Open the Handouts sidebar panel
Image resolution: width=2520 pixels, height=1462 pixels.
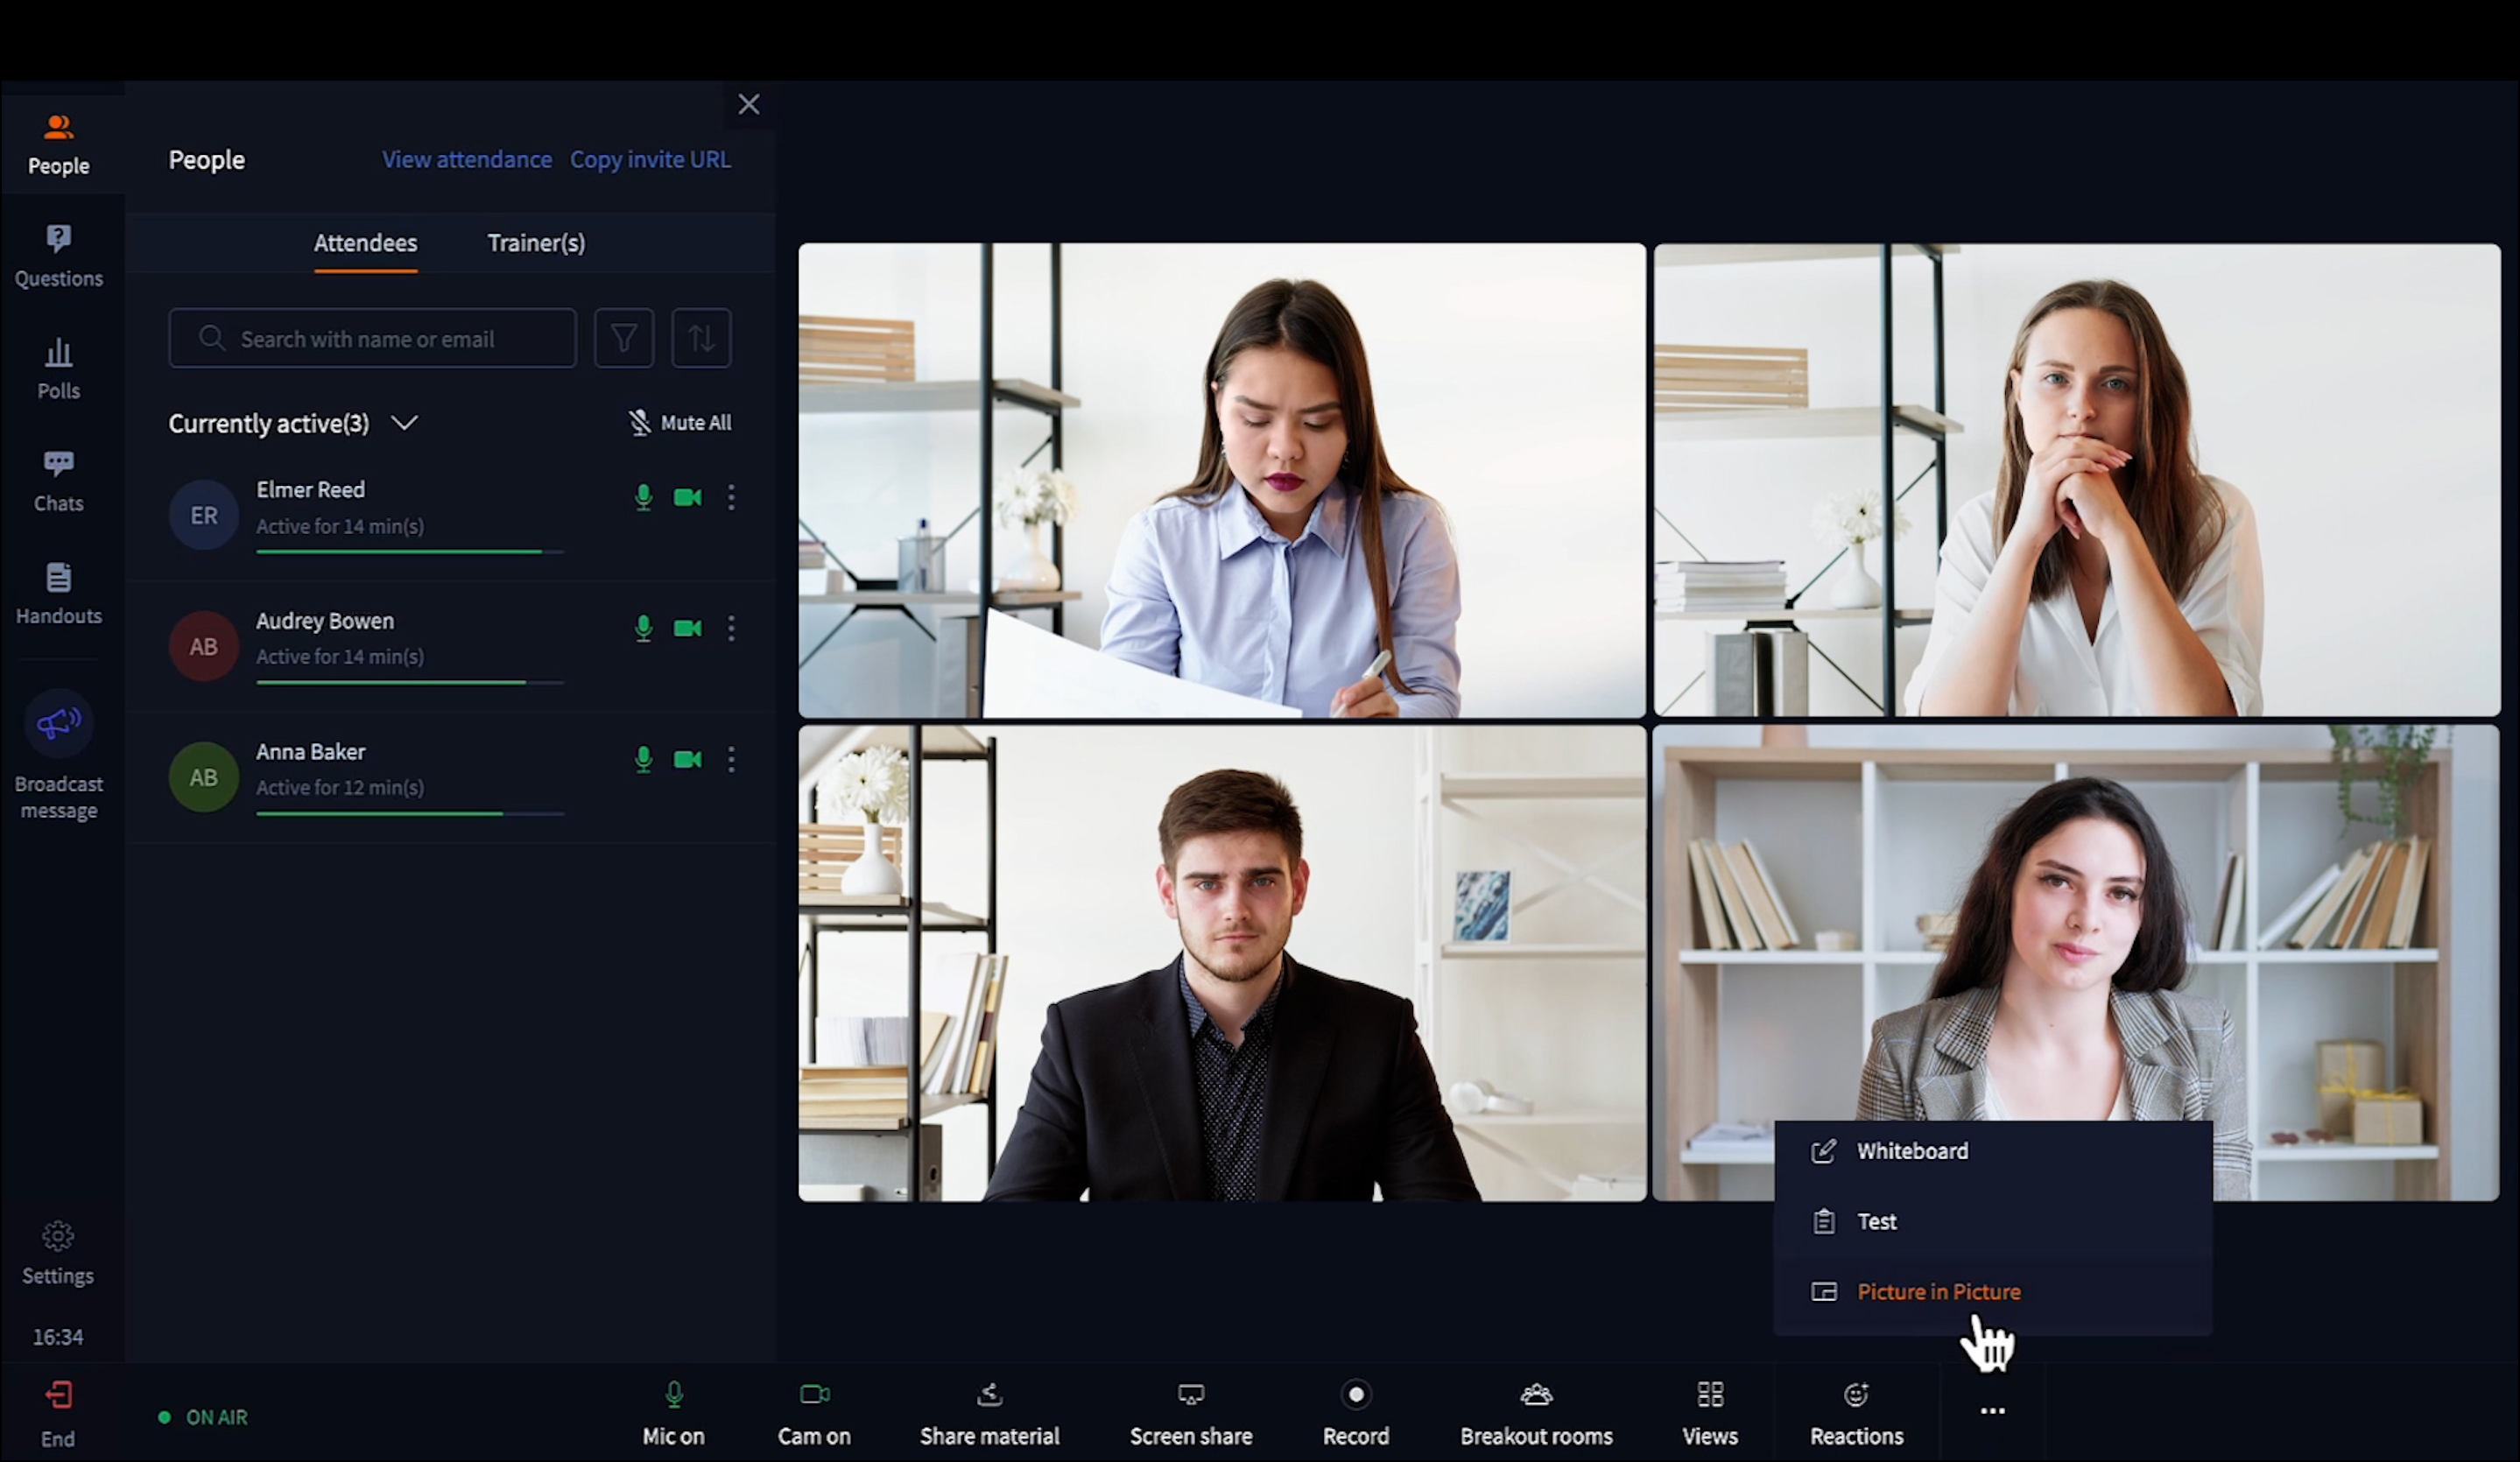pos(58,593)
